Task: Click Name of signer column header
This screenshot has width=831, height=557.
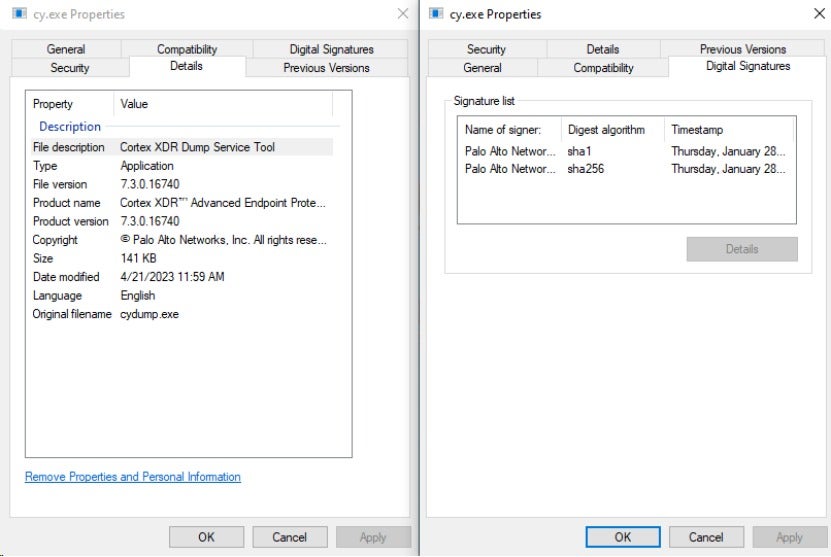Action: [x=509, y=129]
